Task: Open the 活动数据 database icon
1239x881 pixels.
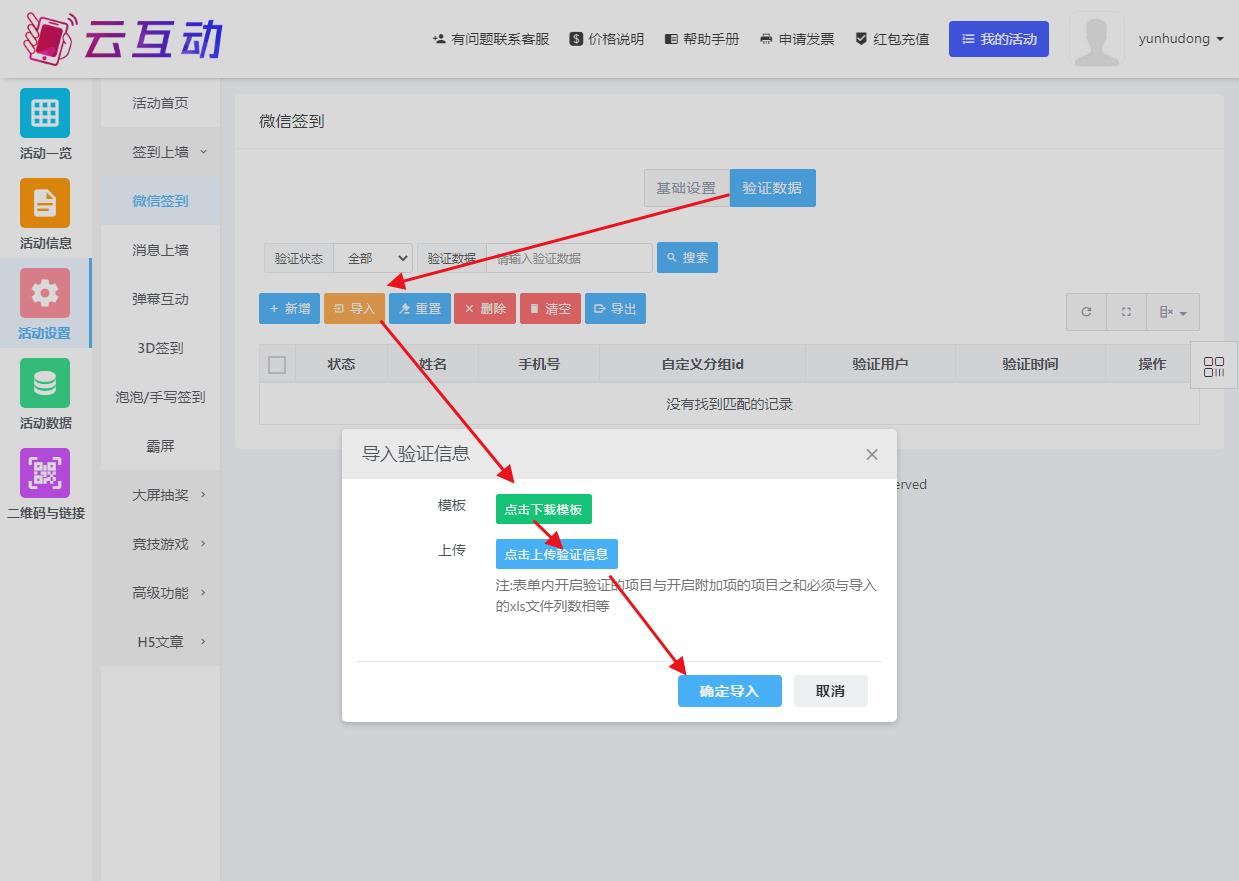Action: (x=45, y=383)
